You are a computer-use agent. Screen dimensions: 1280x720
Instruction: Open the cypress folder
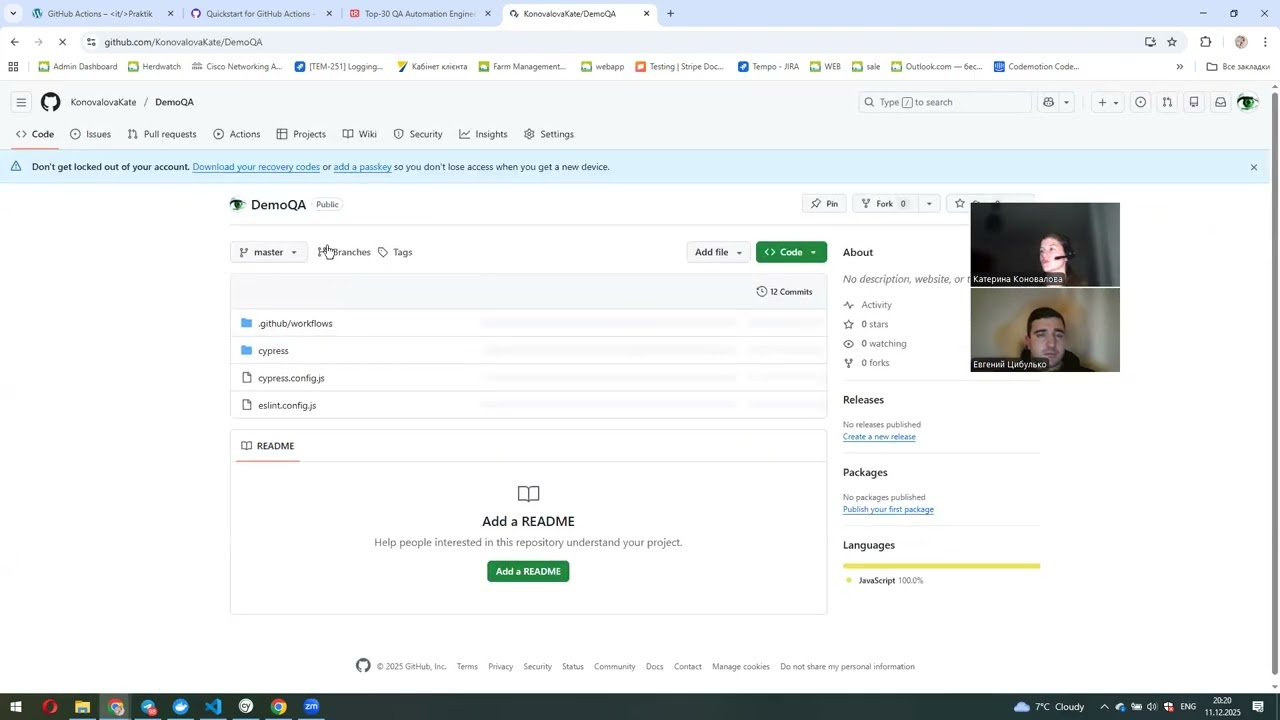[x=273, y=351]
